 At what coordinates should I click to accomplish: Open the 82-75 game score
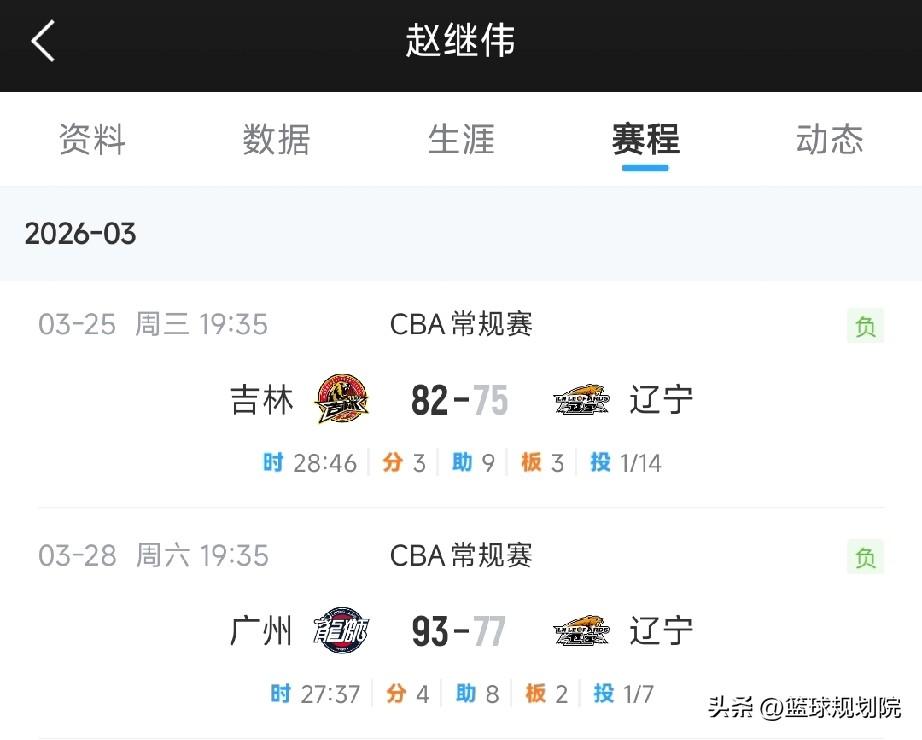[x=459, y=400]
